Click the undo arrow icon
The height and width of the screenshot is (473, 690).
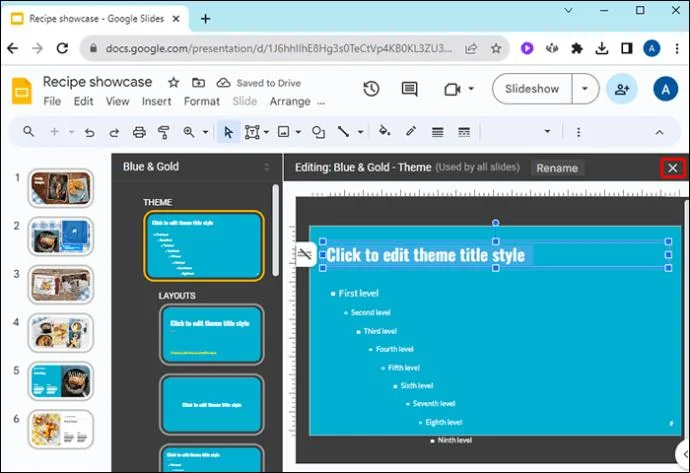pyautogui.click(x=90, y=132)
